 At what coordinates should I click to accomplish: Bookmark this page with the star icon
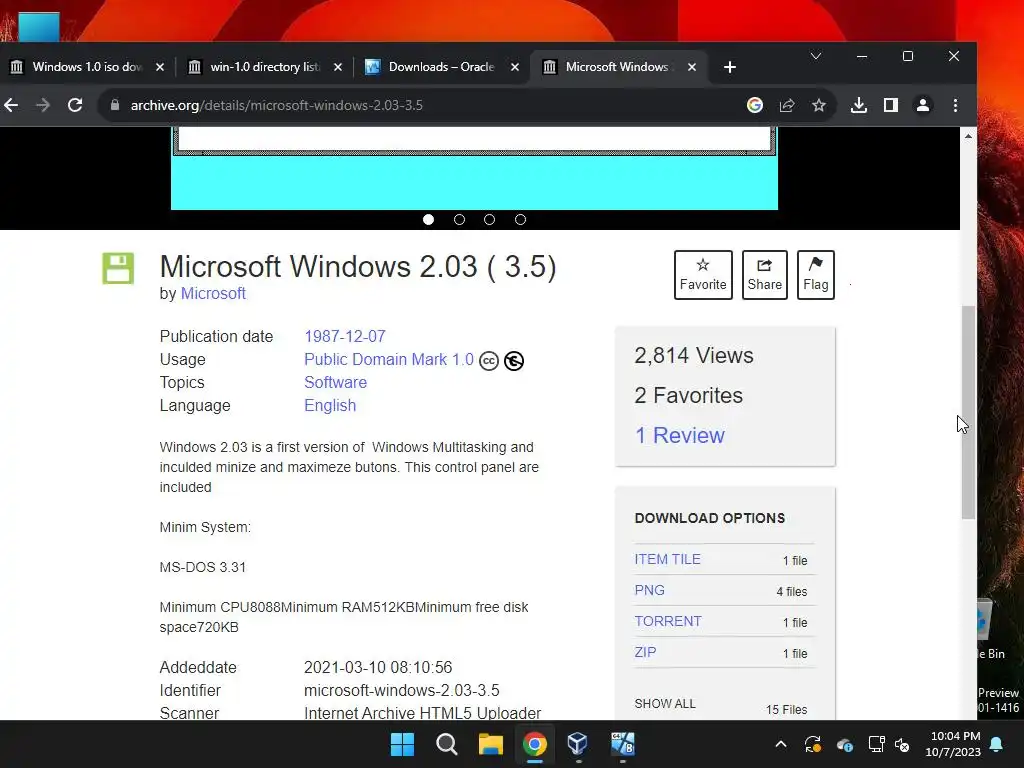(819, 105)
